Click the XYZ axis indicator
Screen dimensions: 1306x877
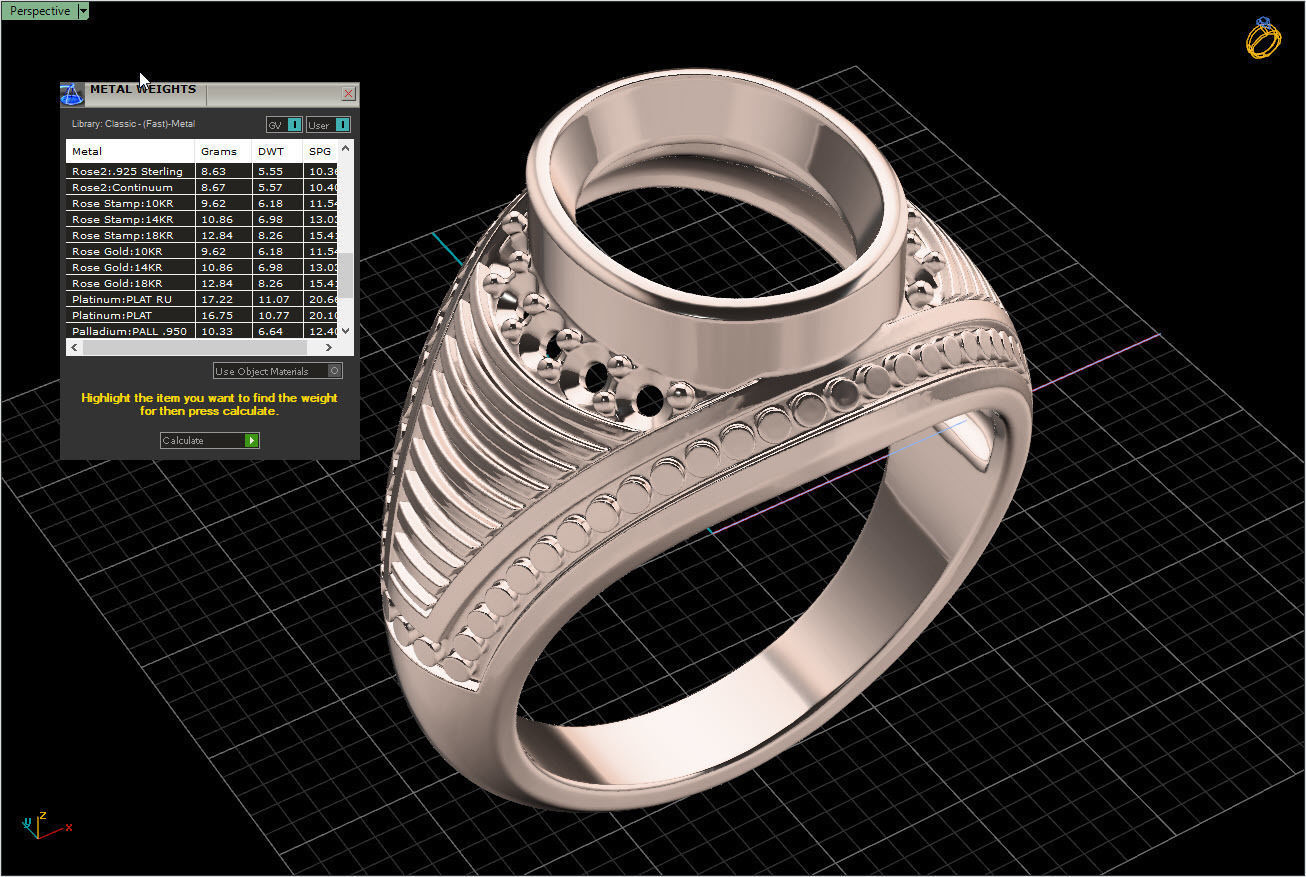(x=45, y=824)
